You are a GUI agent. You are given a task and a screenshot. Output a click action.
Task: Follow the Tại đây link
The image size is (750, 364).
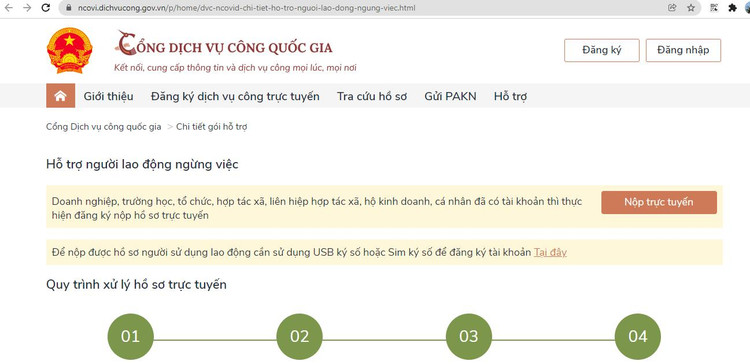(x=550, y=252)
